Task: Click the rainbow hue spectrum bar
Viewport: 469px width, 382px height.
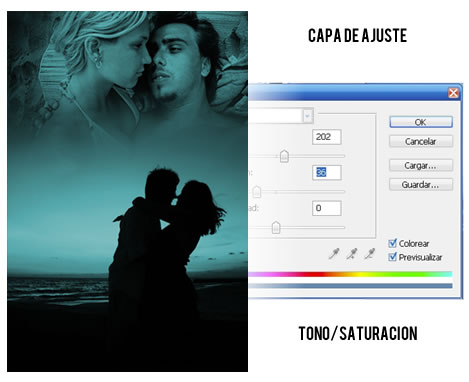Action: 351,274
